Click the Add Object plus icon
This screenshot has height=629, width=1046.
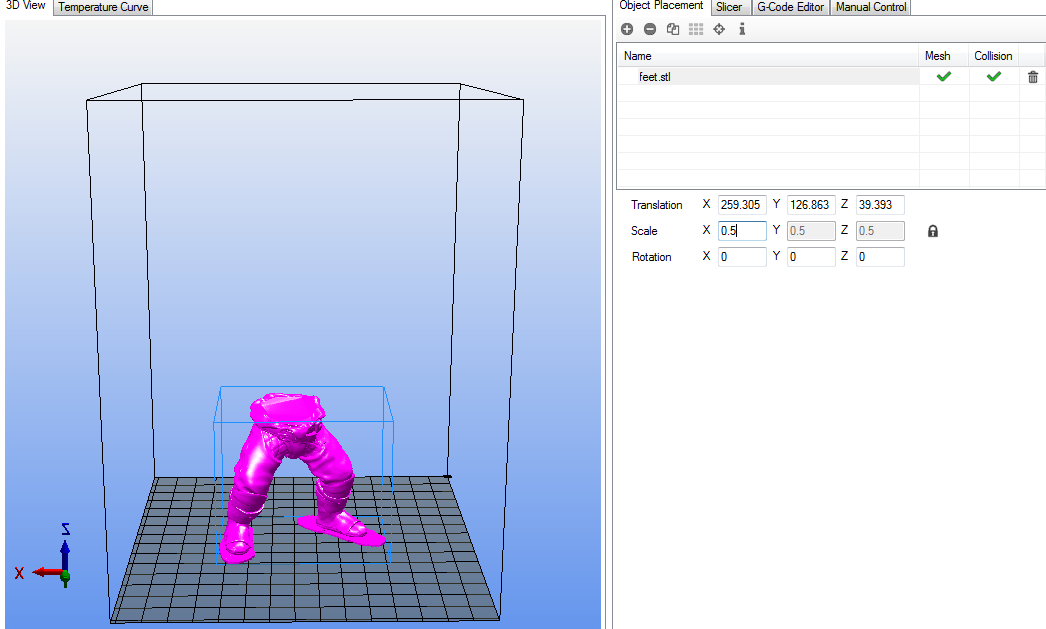click(x=627, y=29)
